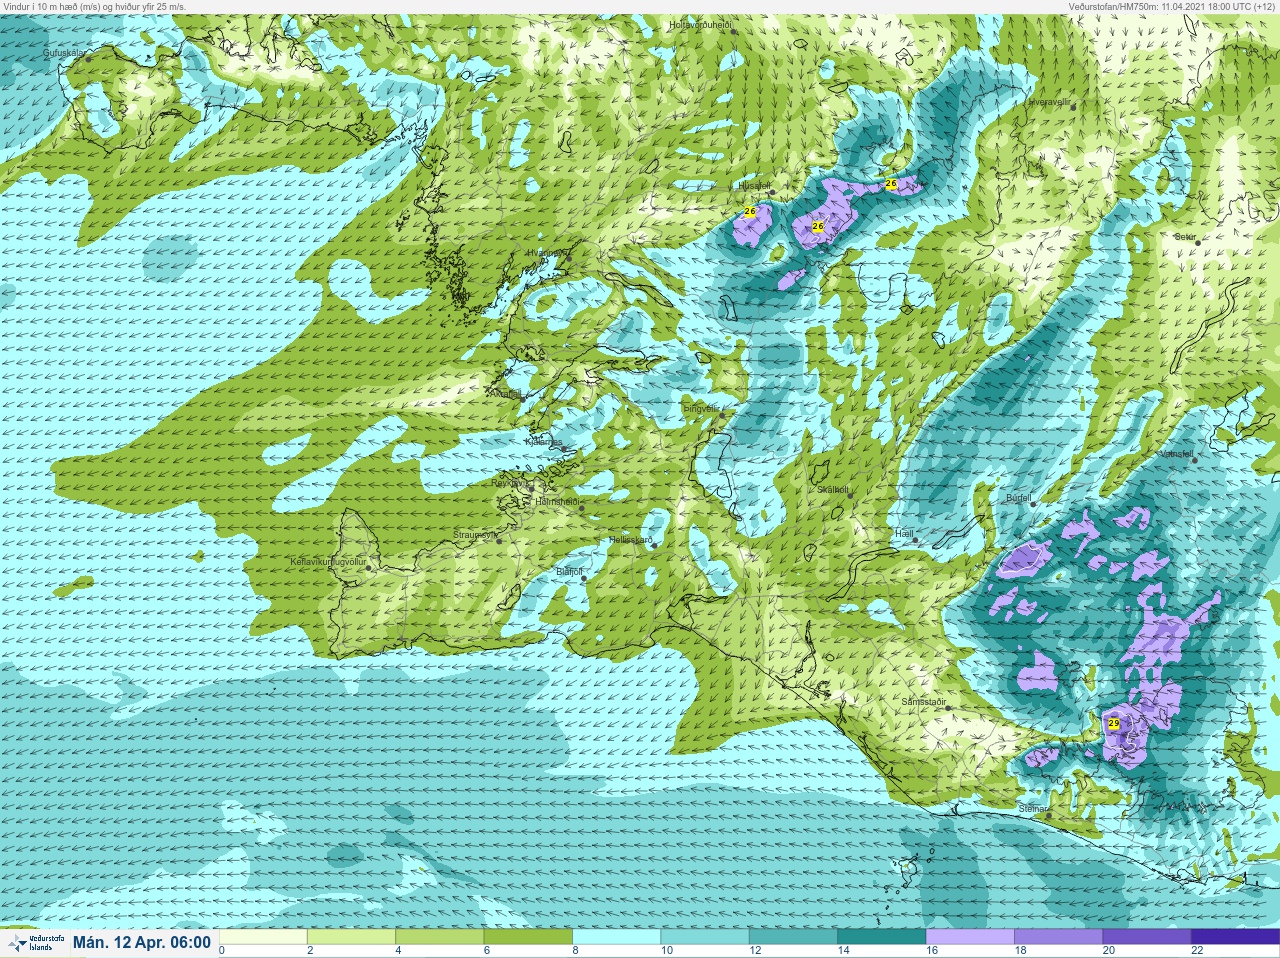Click the Vatnsfell station label

click(x=1176, y=454)
